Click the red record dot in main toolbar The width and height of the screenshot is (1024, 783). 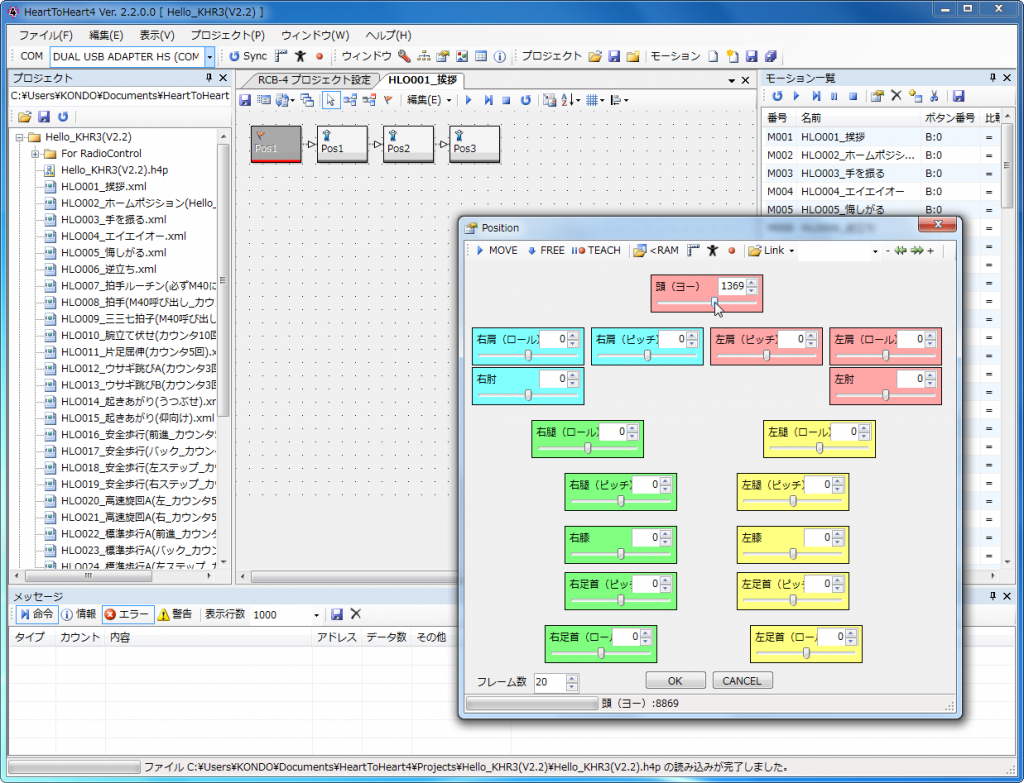coord(319,56)
